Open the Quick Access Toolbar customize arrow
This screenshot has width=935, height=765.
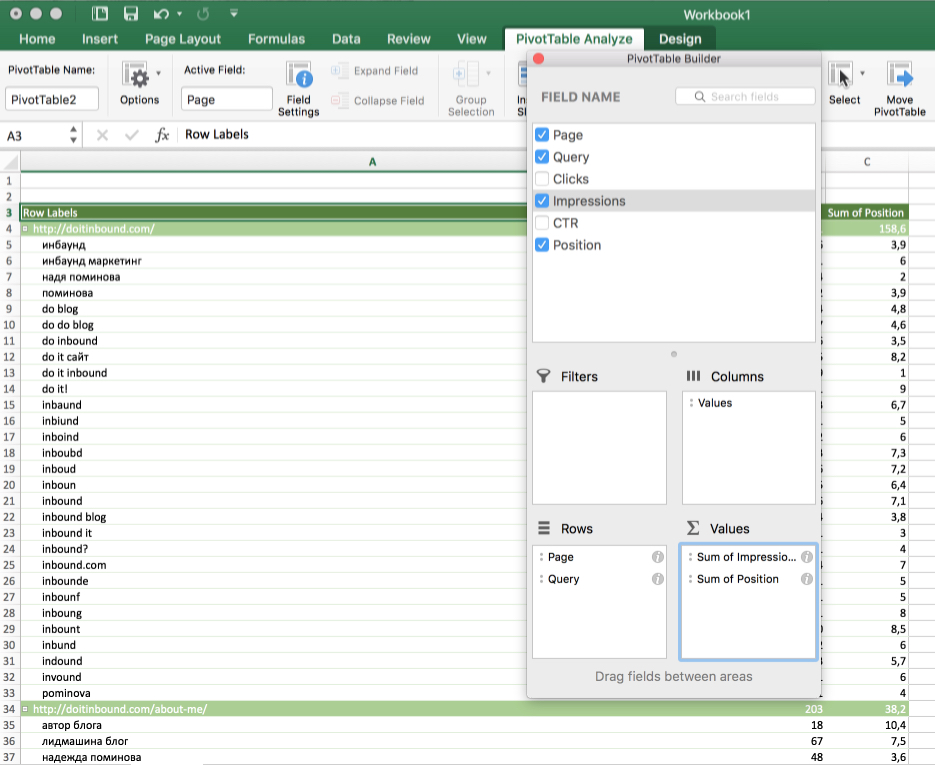[x=234, y=13]
